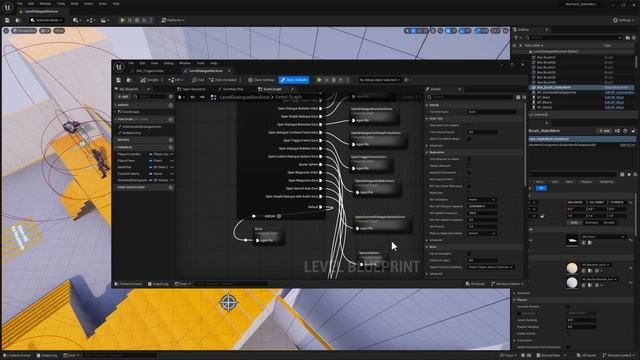Collapse Actor Tick section in Blueprint Details
The image size is (640, 360).
click(x=427, y=118)
